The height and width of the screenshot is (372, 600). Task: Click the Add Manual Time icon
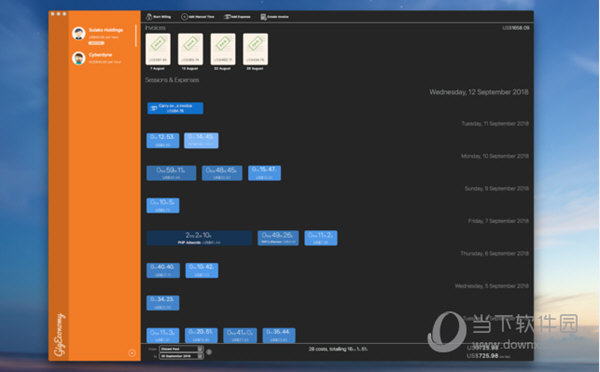184,16
